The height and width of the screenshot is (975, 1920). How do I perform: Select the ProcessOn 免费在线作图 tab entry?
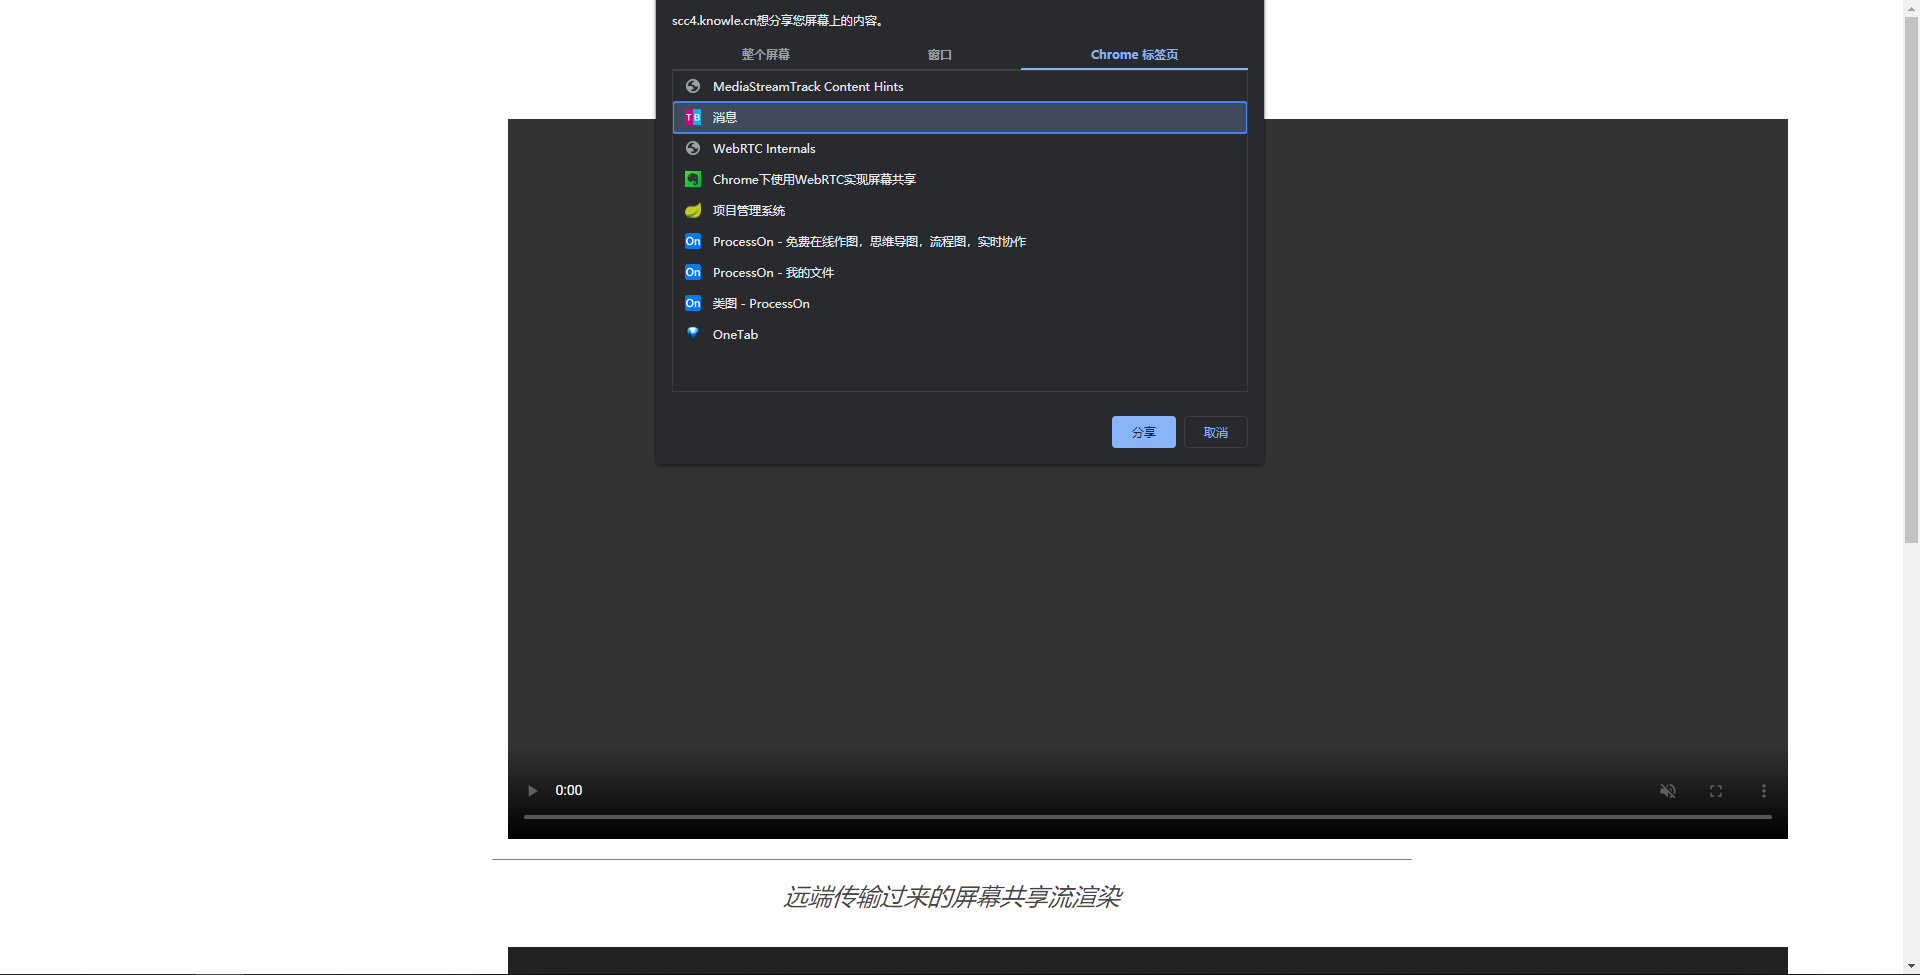tap(868, 241)
